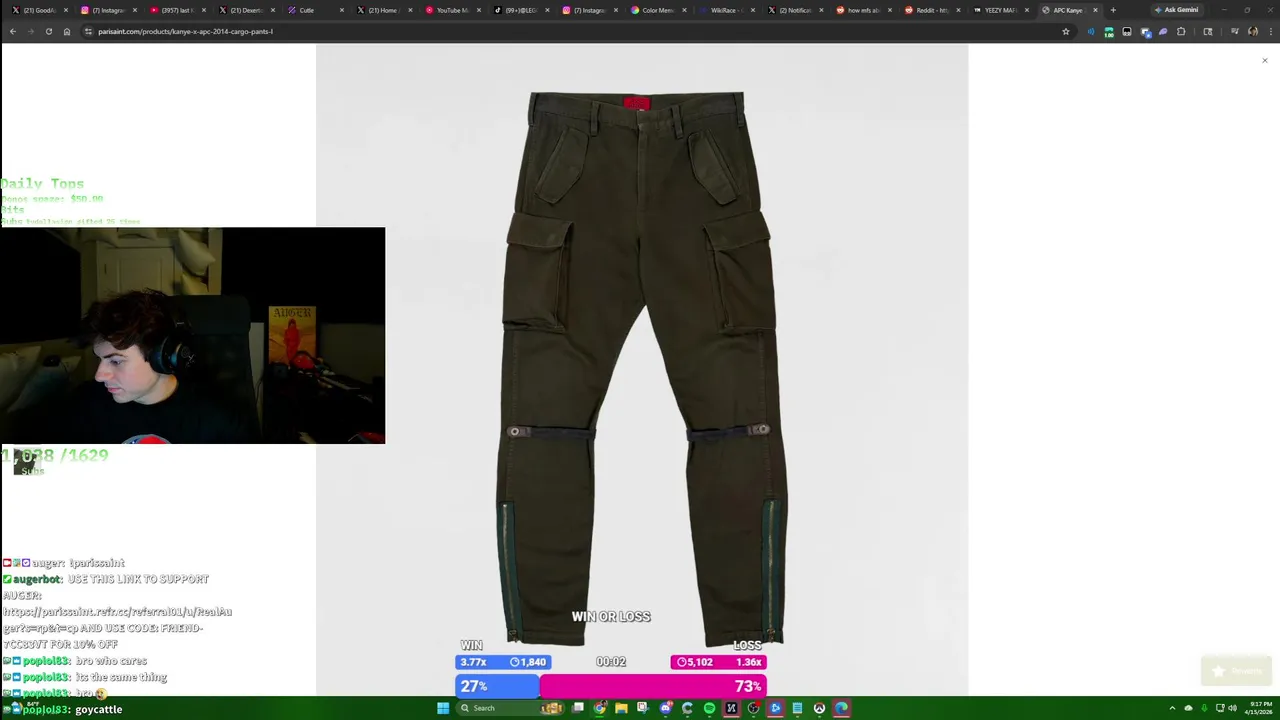
Task: Click the blue 27% WIN poll bar
Action: tap(497, 686)
